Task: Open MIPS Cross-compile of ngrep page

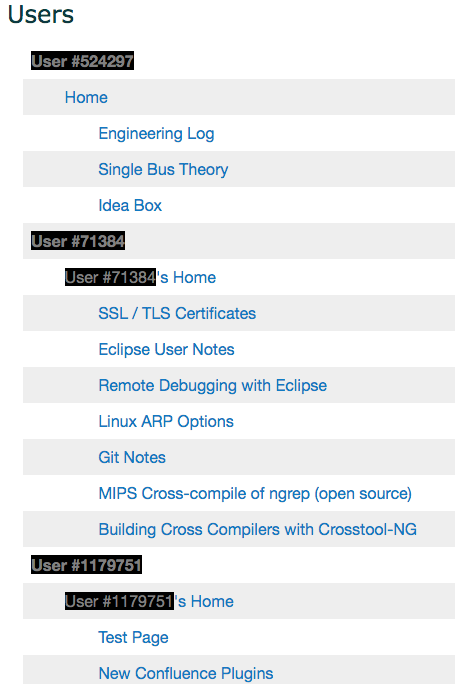Action: click(x=255, y=493)
